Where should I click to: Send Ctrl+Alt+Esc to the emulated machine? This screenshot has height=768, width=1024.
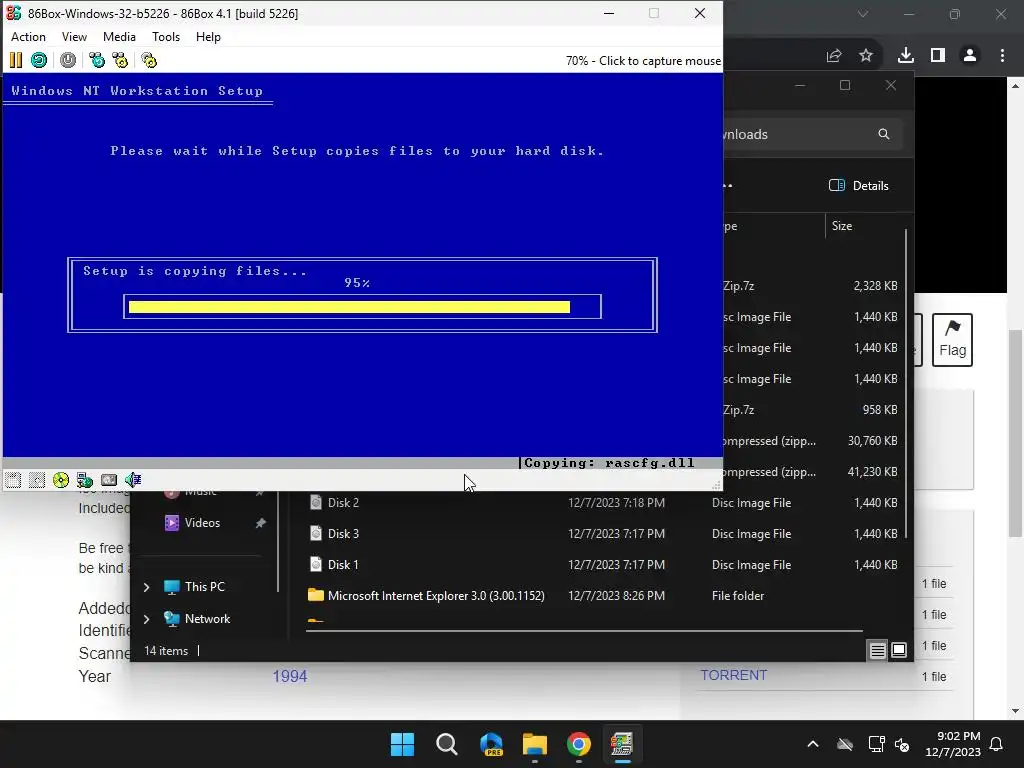pos(120,61)
